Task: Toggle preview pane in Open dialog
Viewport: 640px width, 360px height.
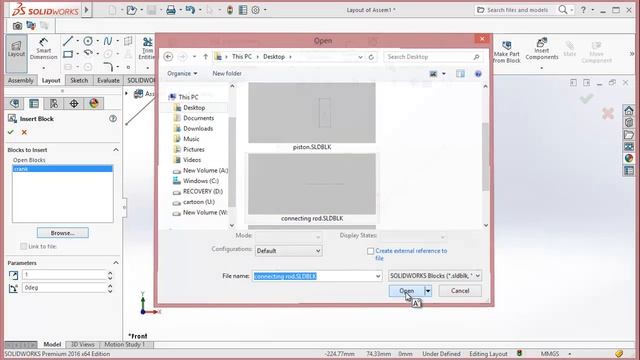Action: pyautogui.click(x=460, y=73)
